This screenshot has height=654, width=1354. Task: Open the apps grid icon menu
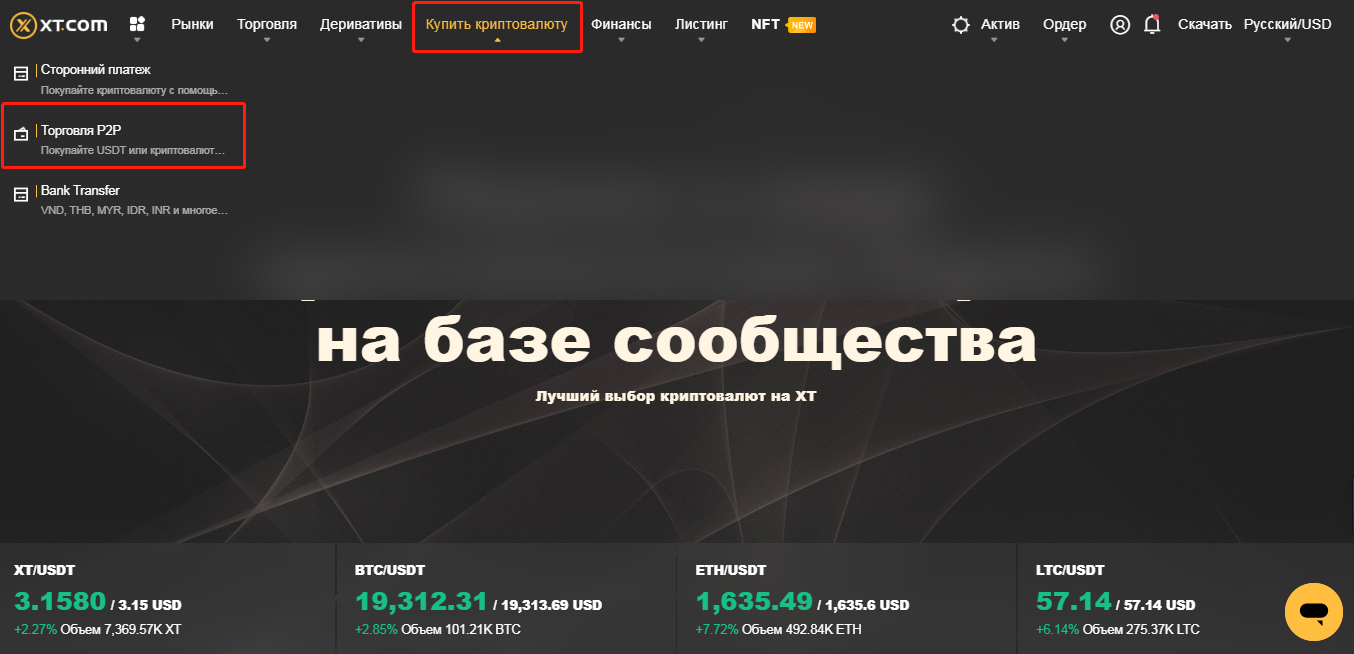click(138, 25)
